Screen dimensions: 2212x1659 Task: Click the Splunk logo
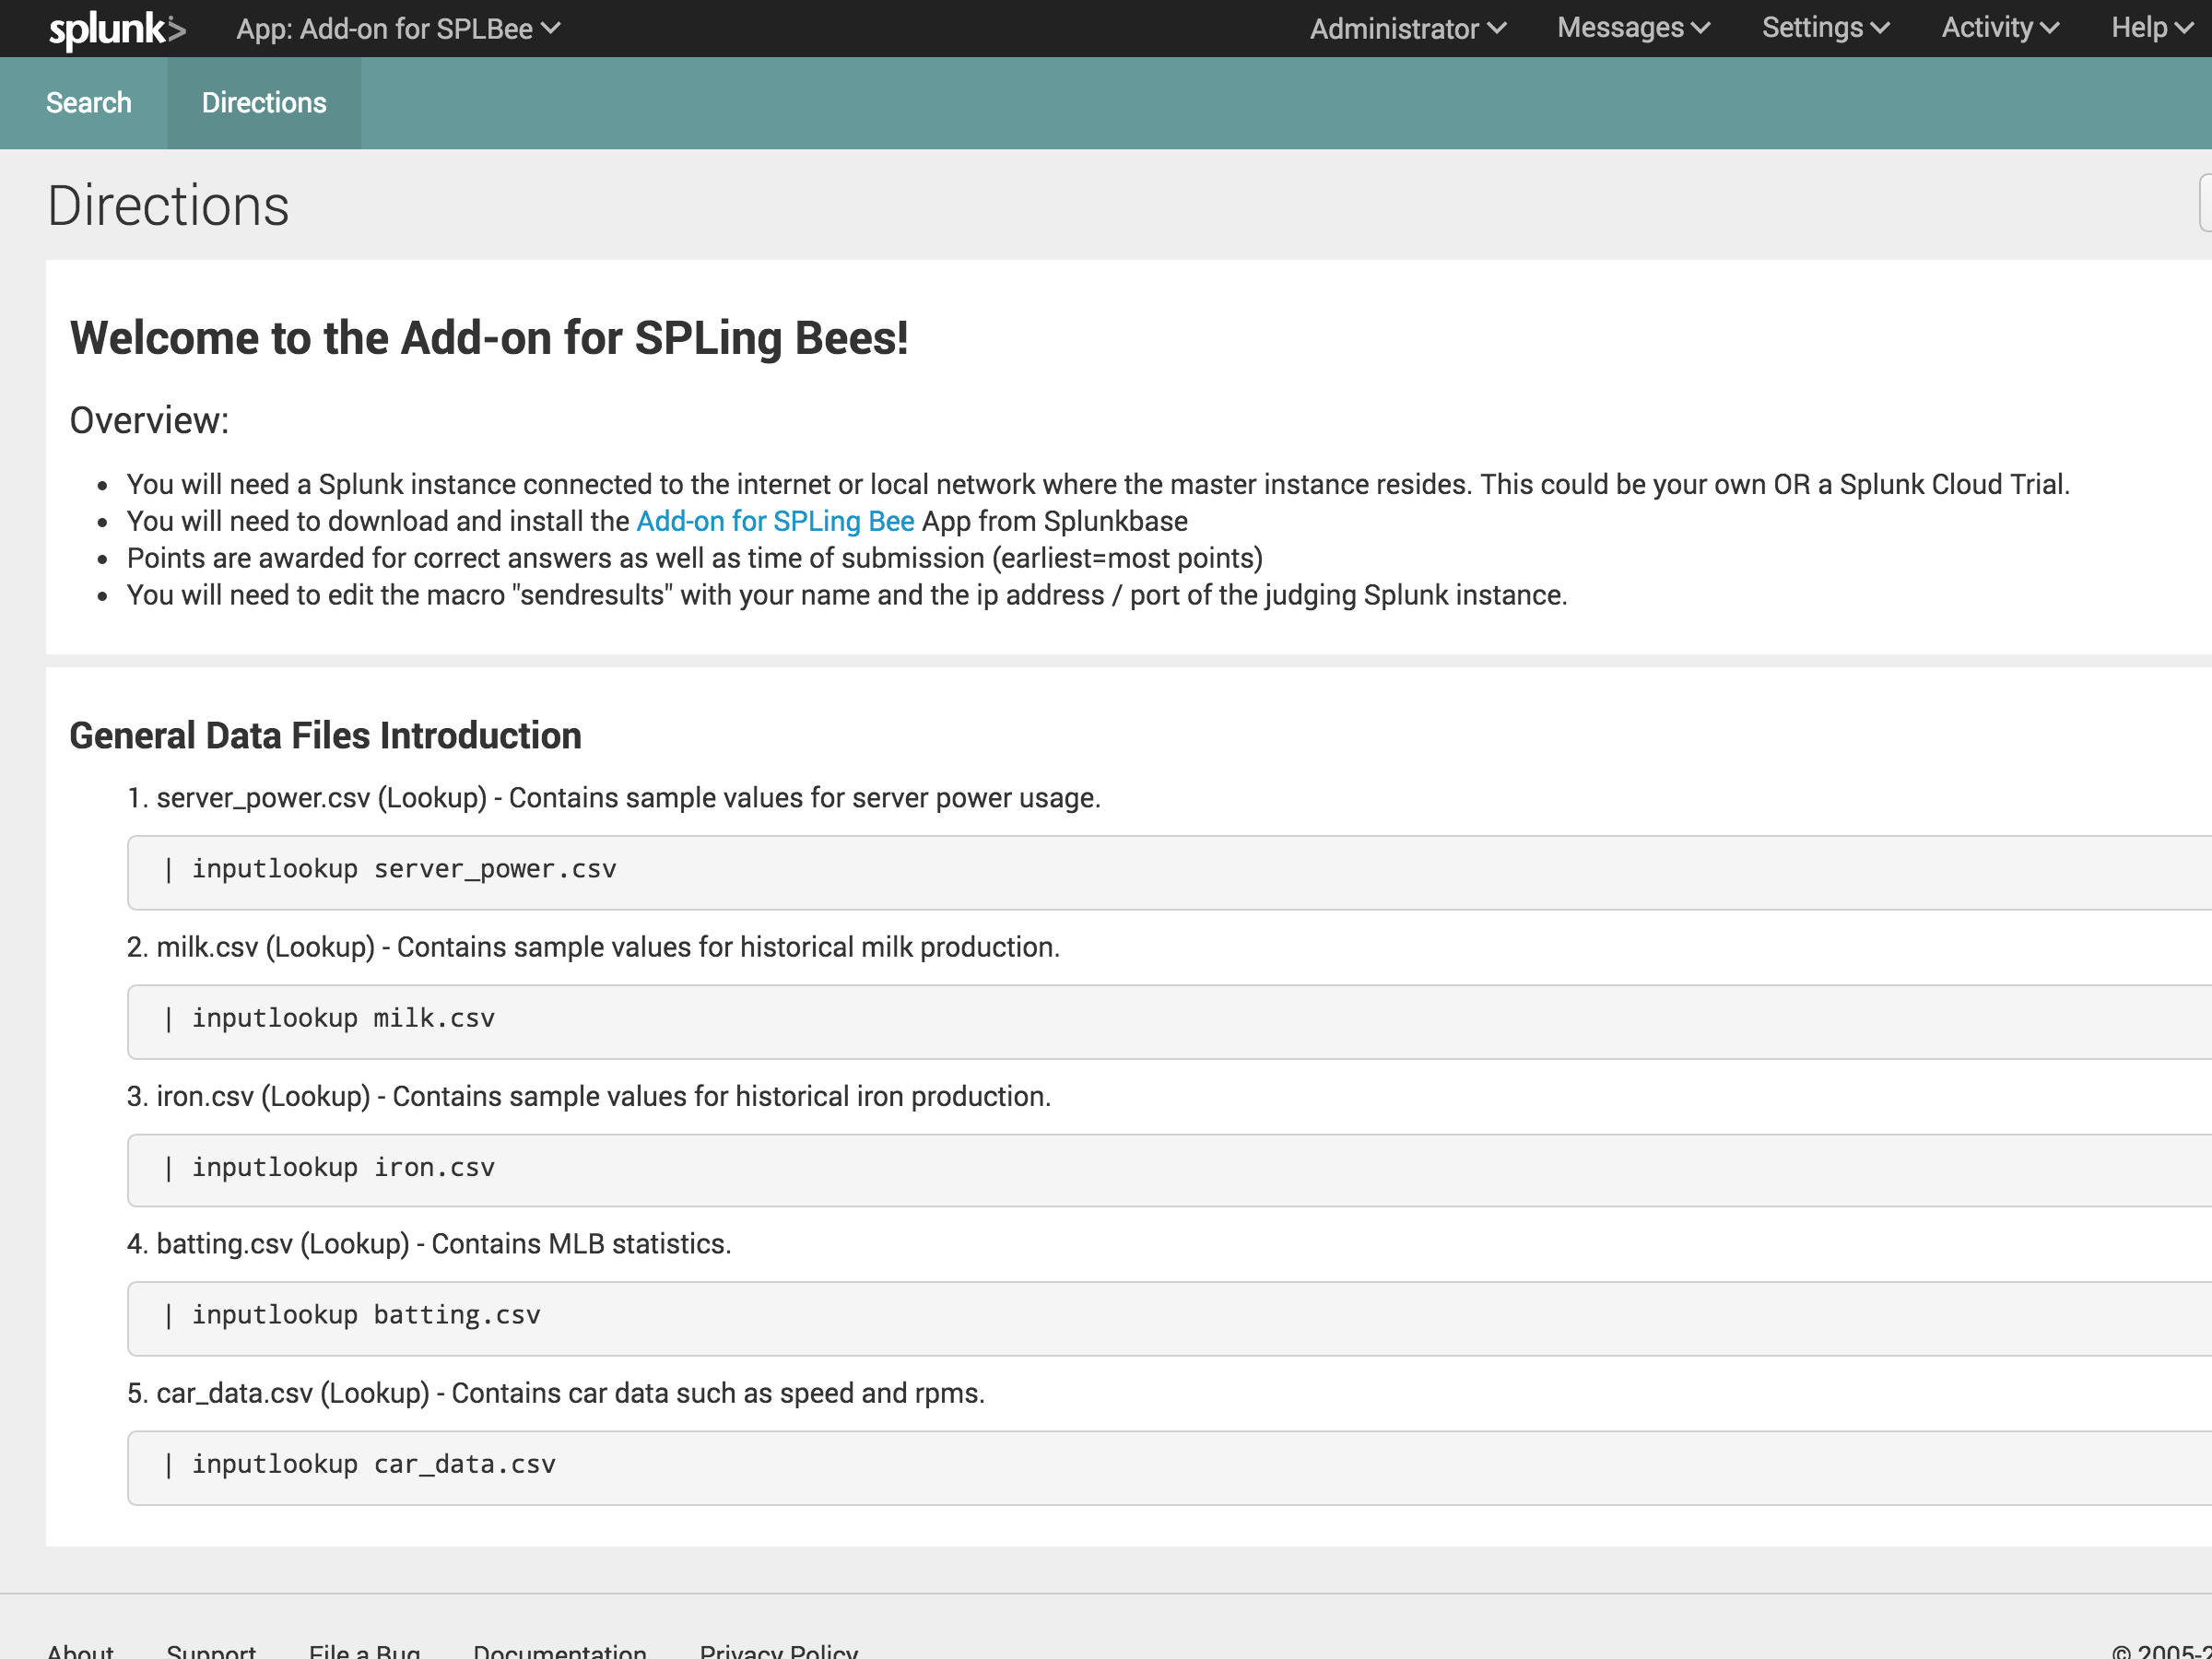[x=117, y=28]
